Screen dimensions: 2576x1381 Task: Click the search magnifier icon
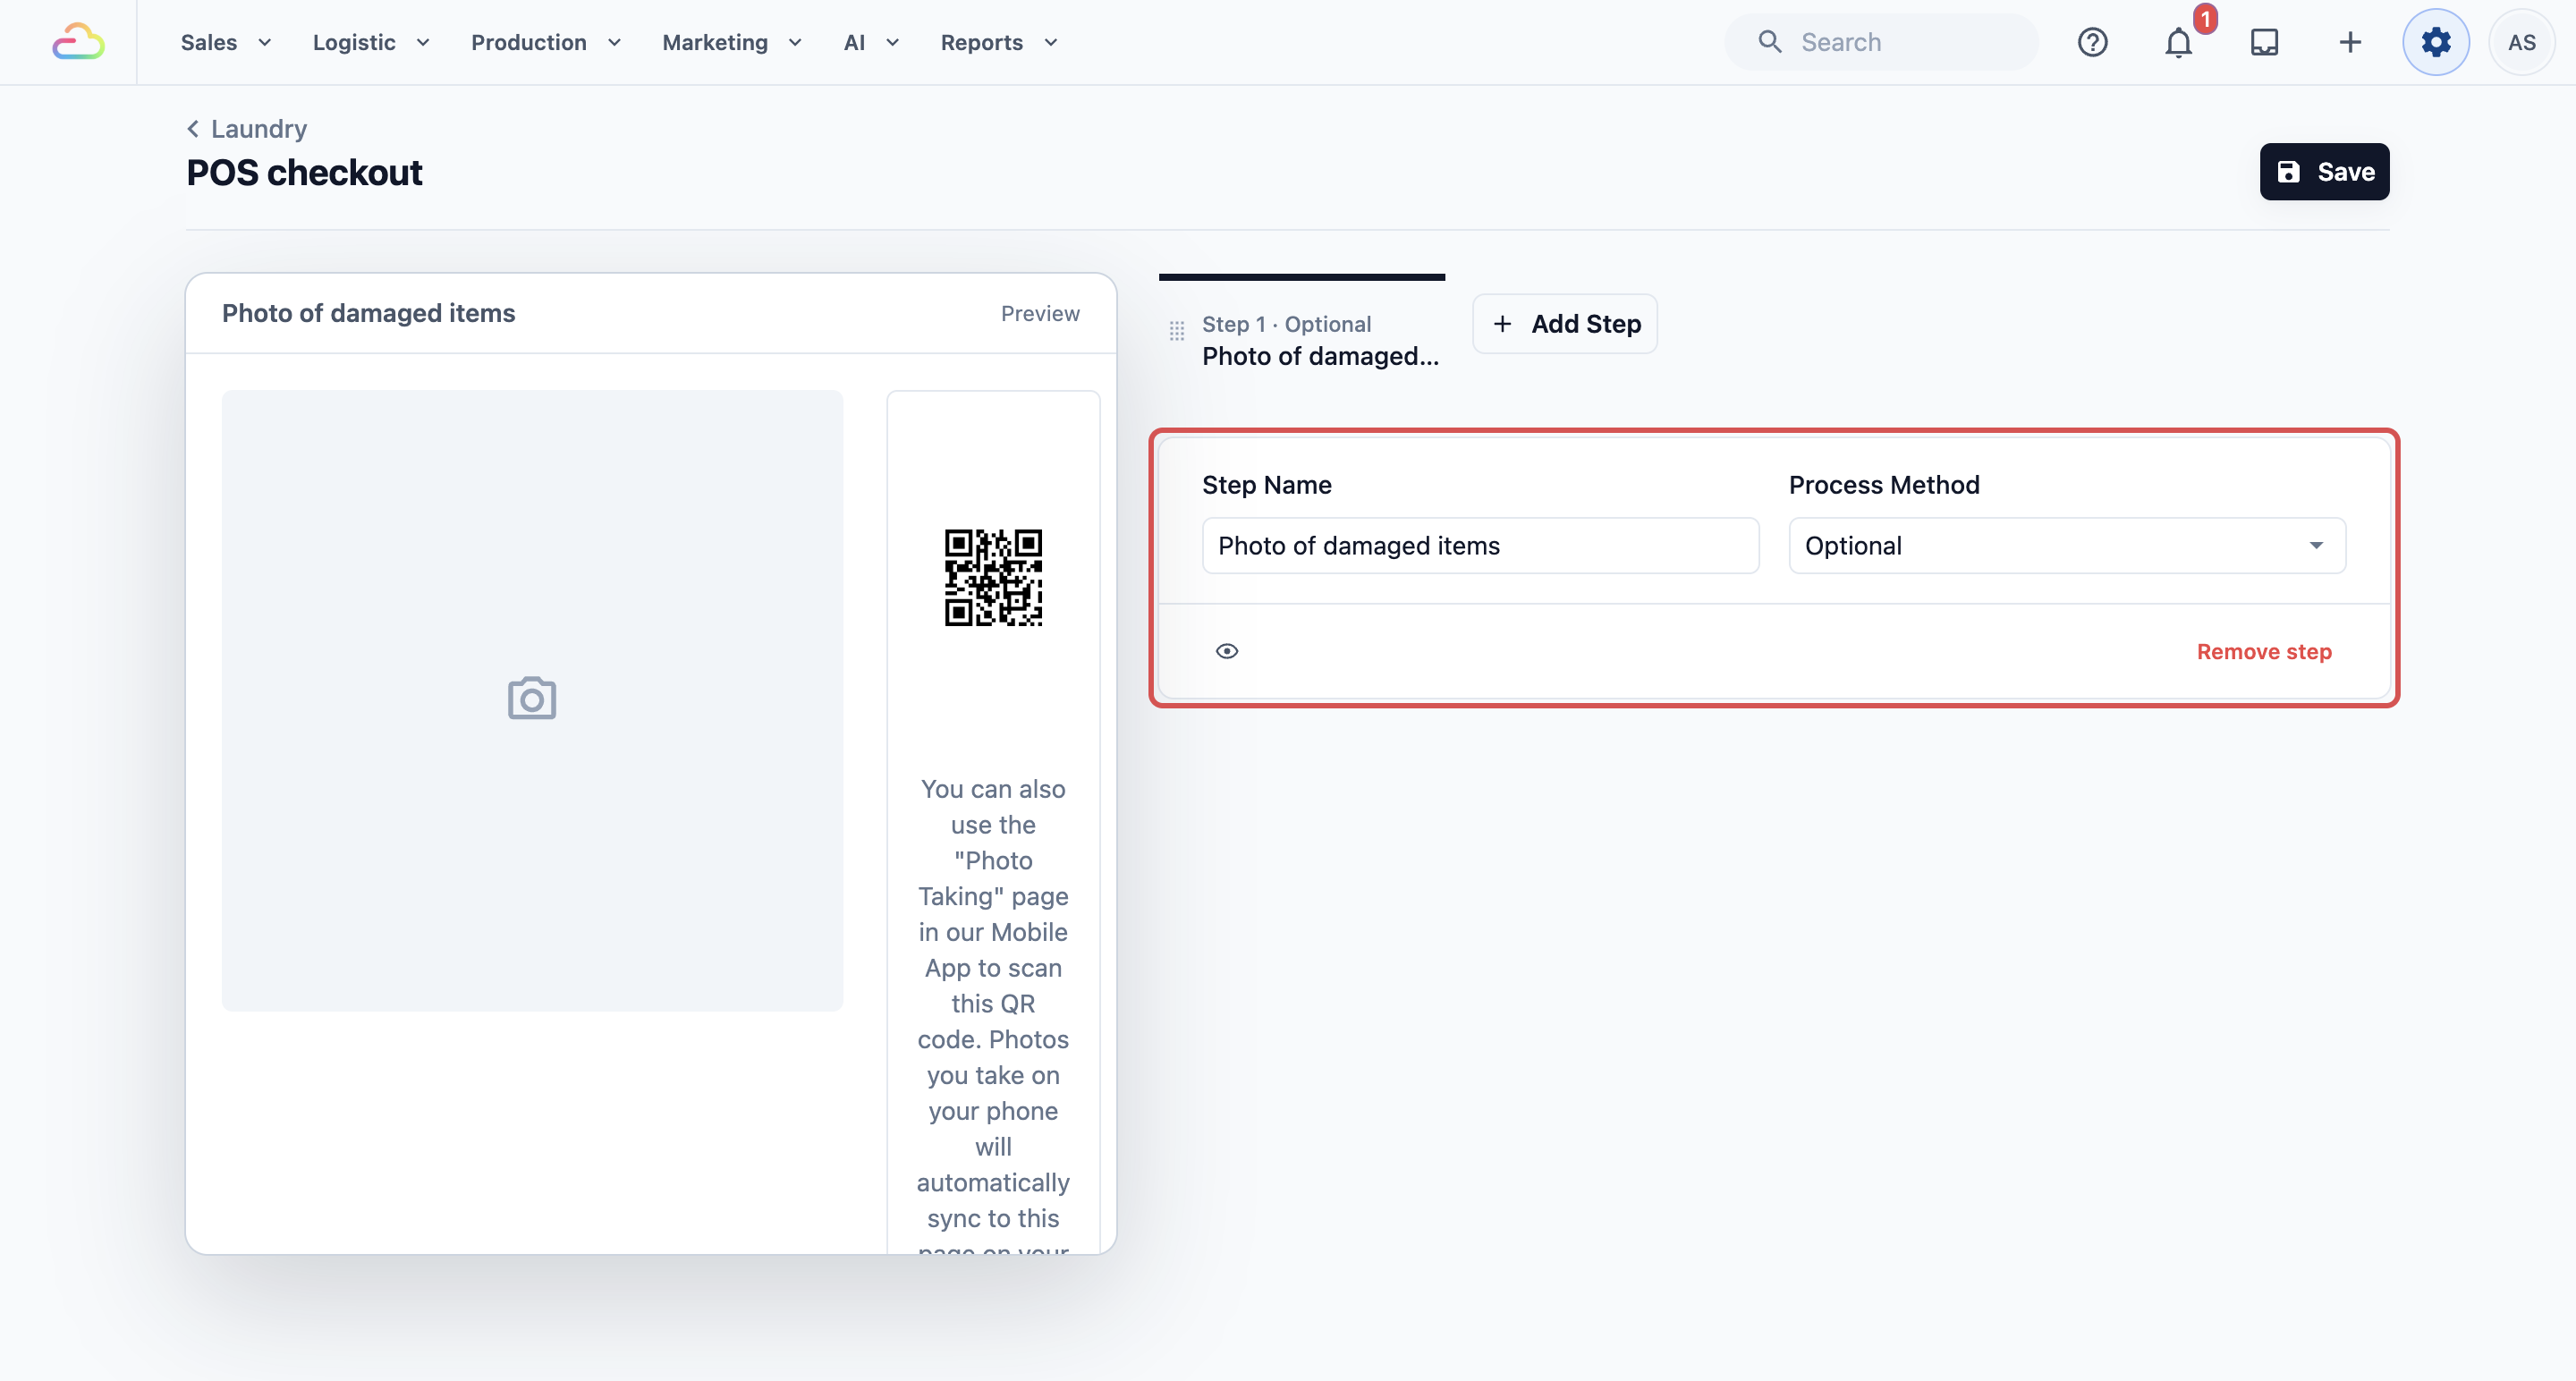coord(1770,42)
